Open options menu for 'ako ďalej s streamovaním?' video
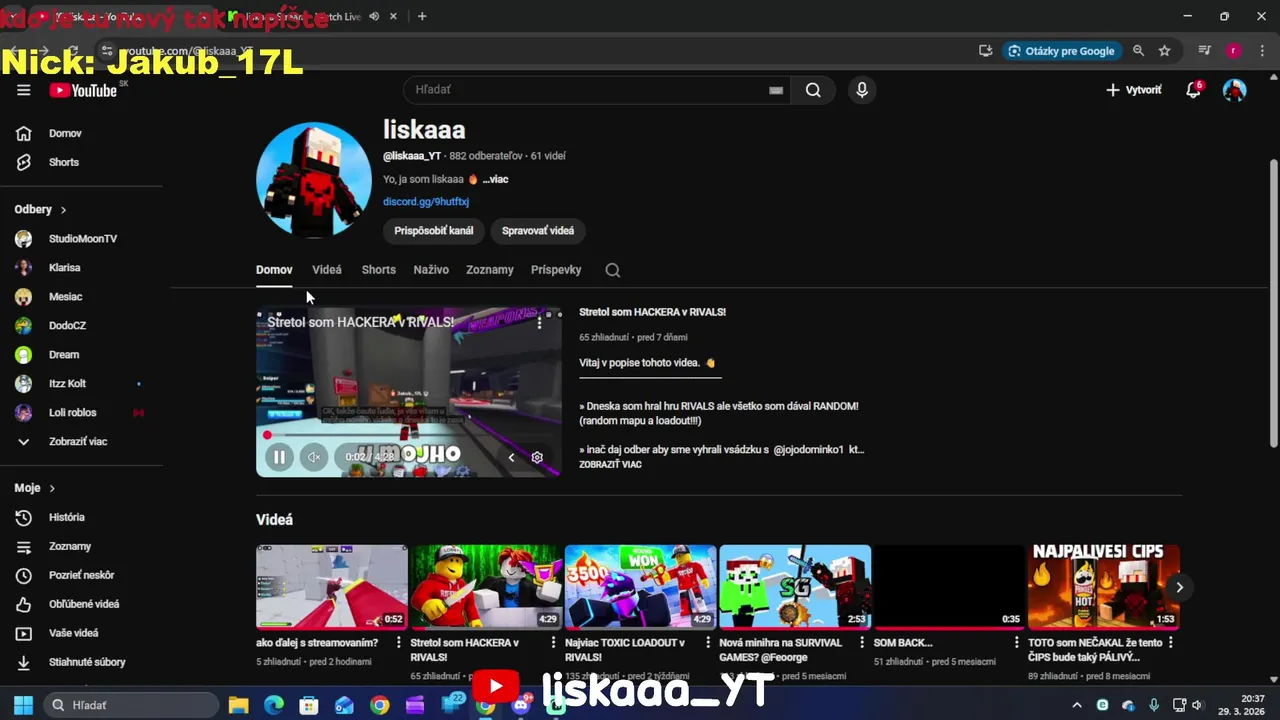 coord(399,643)
